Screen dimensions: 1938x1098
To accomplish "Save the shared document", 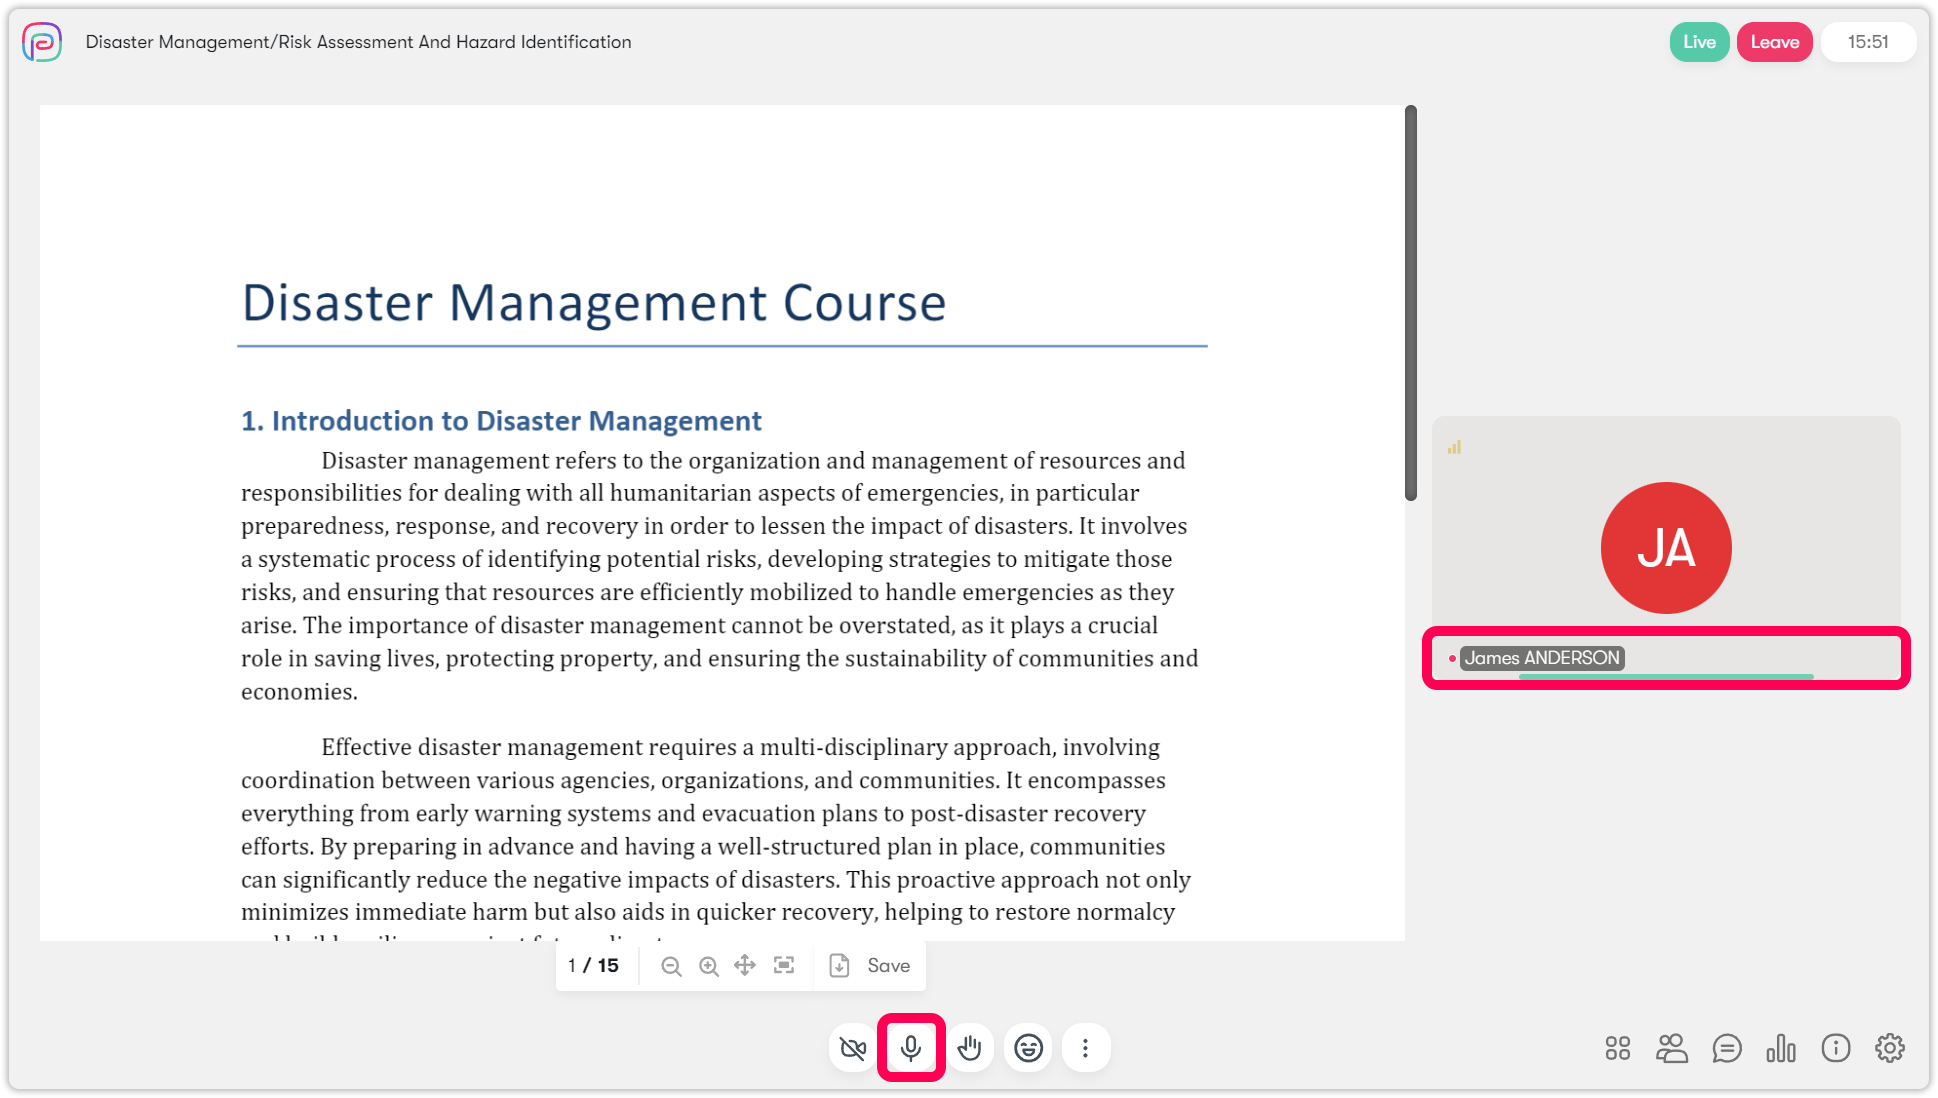I will point(870,966).
